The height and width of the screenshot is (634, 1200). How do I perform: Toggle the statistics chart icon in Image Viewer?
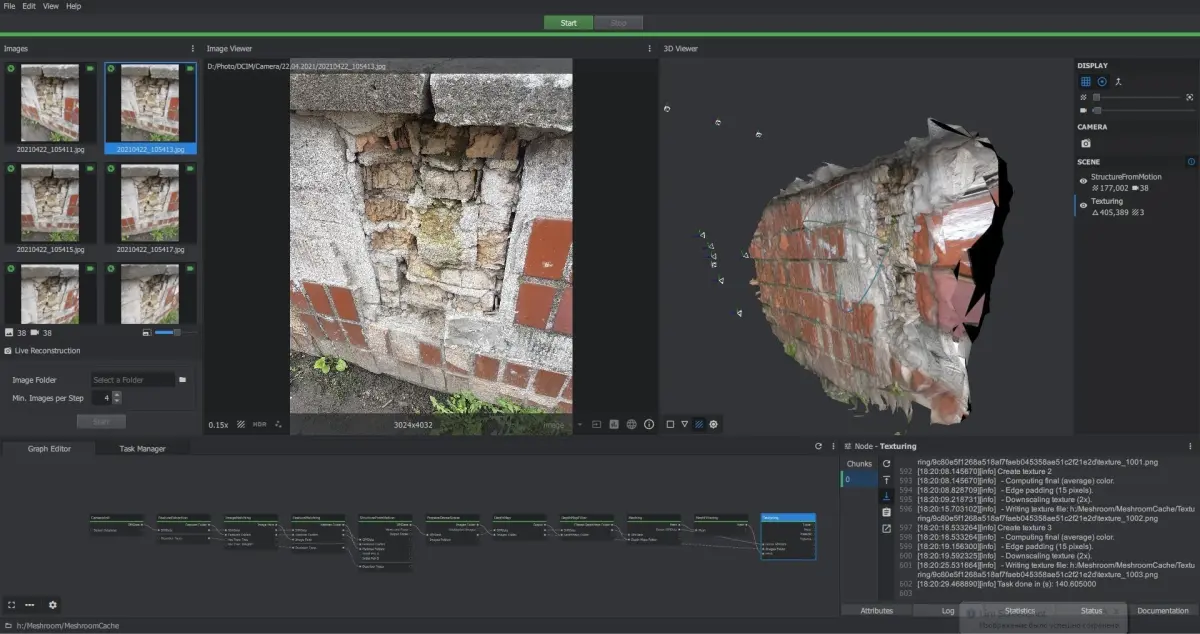tap(614, 424)
